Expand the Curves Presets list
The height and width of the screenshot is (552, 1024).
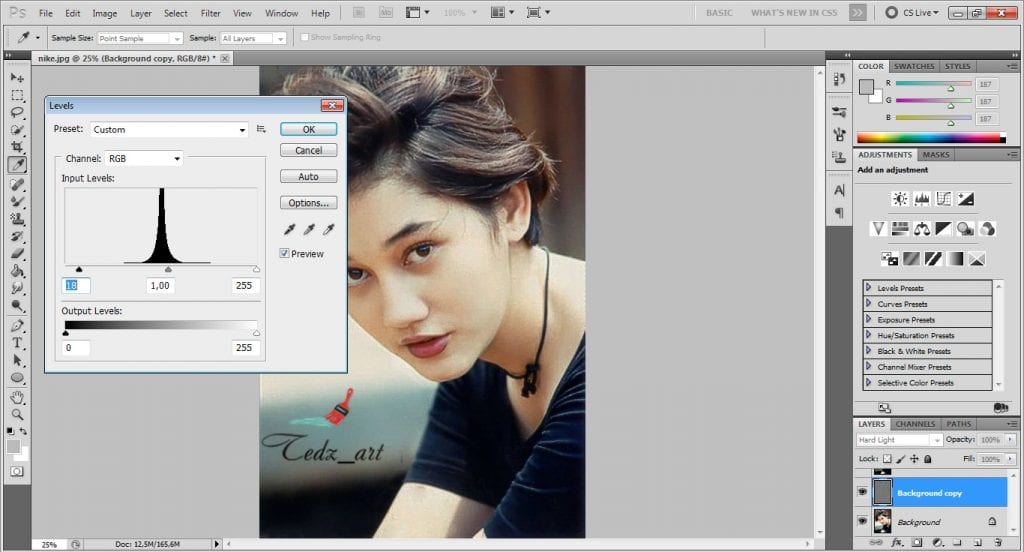[868, 304]
